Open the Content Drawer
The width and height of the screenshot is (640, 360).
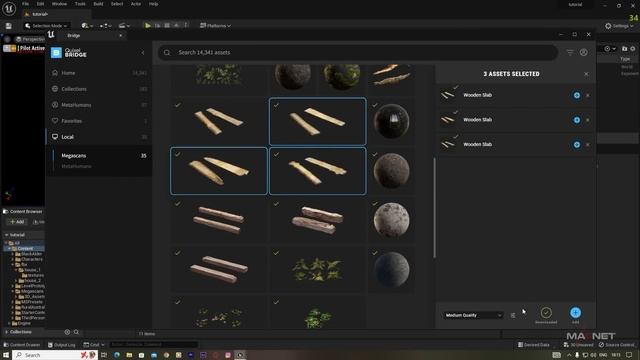pyautogui.click(x=22, y=345)
